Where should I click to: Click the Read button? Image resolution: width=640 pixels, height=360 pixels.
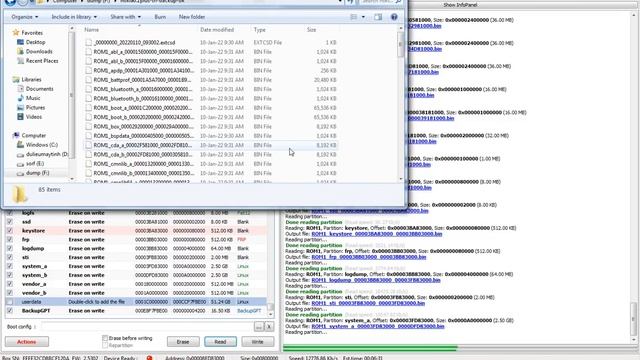point(220,342)
